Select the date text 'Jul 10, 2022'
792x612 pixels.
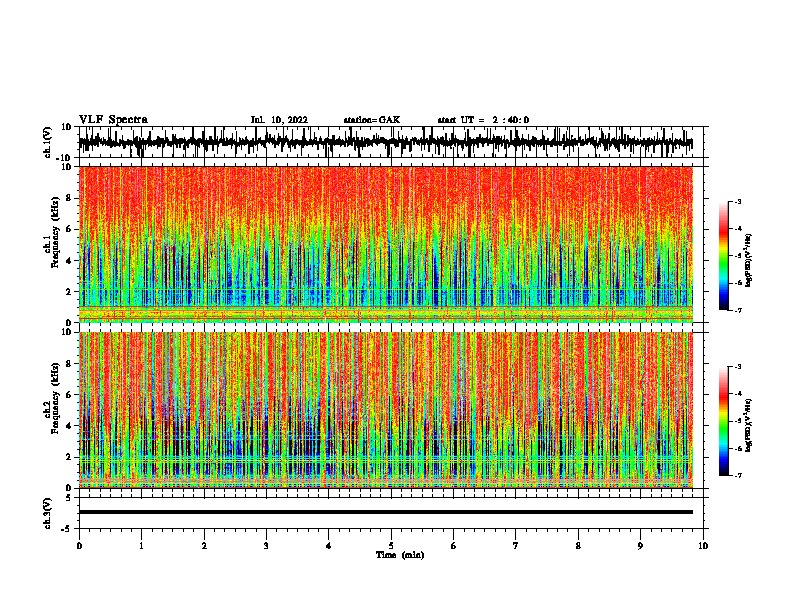279,120
